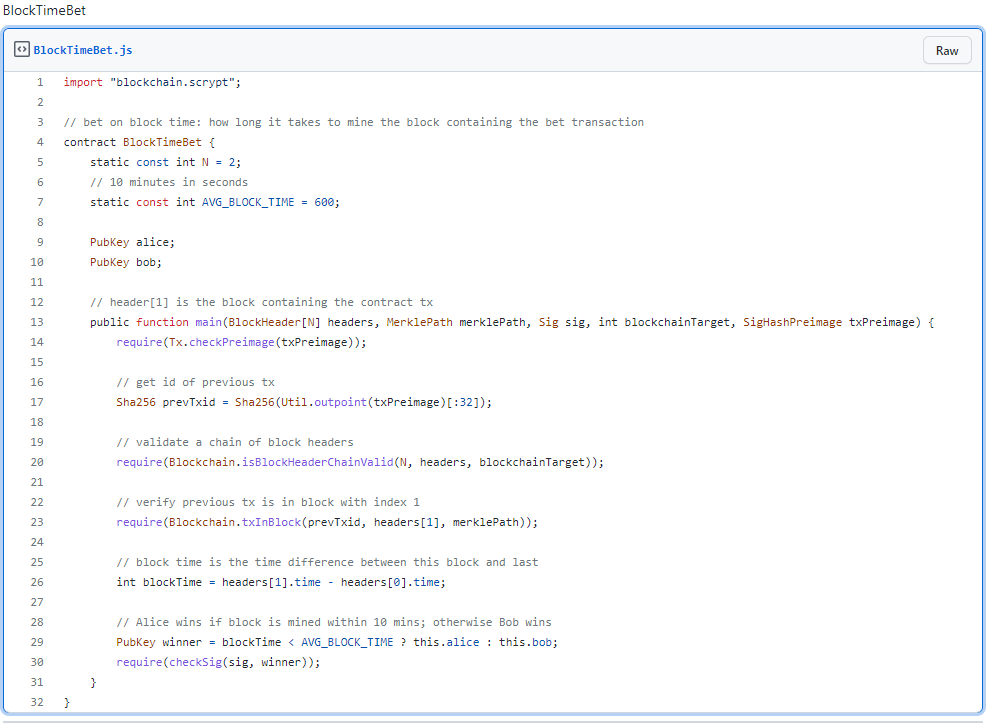The height and width of the screenshot is (728, 994).
Task: Click the import "blockchain.scrypt" statement
Action: (152, 82)
